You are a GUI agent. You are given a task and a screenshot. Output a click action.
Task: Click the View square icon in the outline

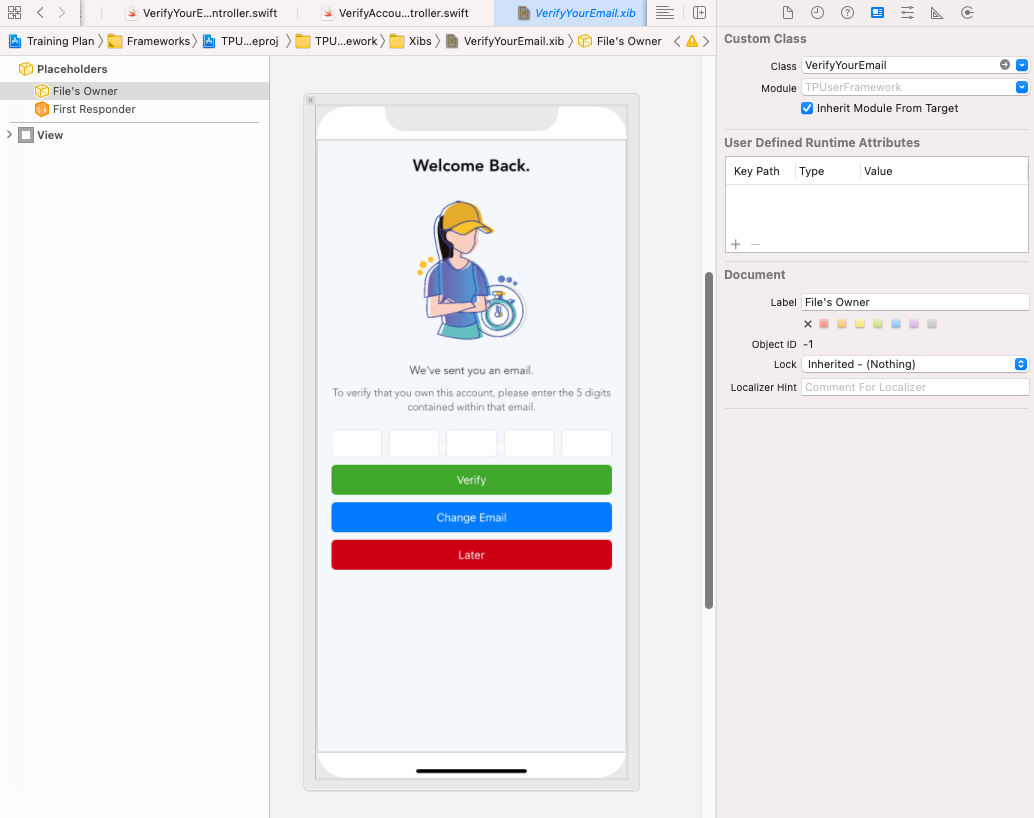(26, 135)
